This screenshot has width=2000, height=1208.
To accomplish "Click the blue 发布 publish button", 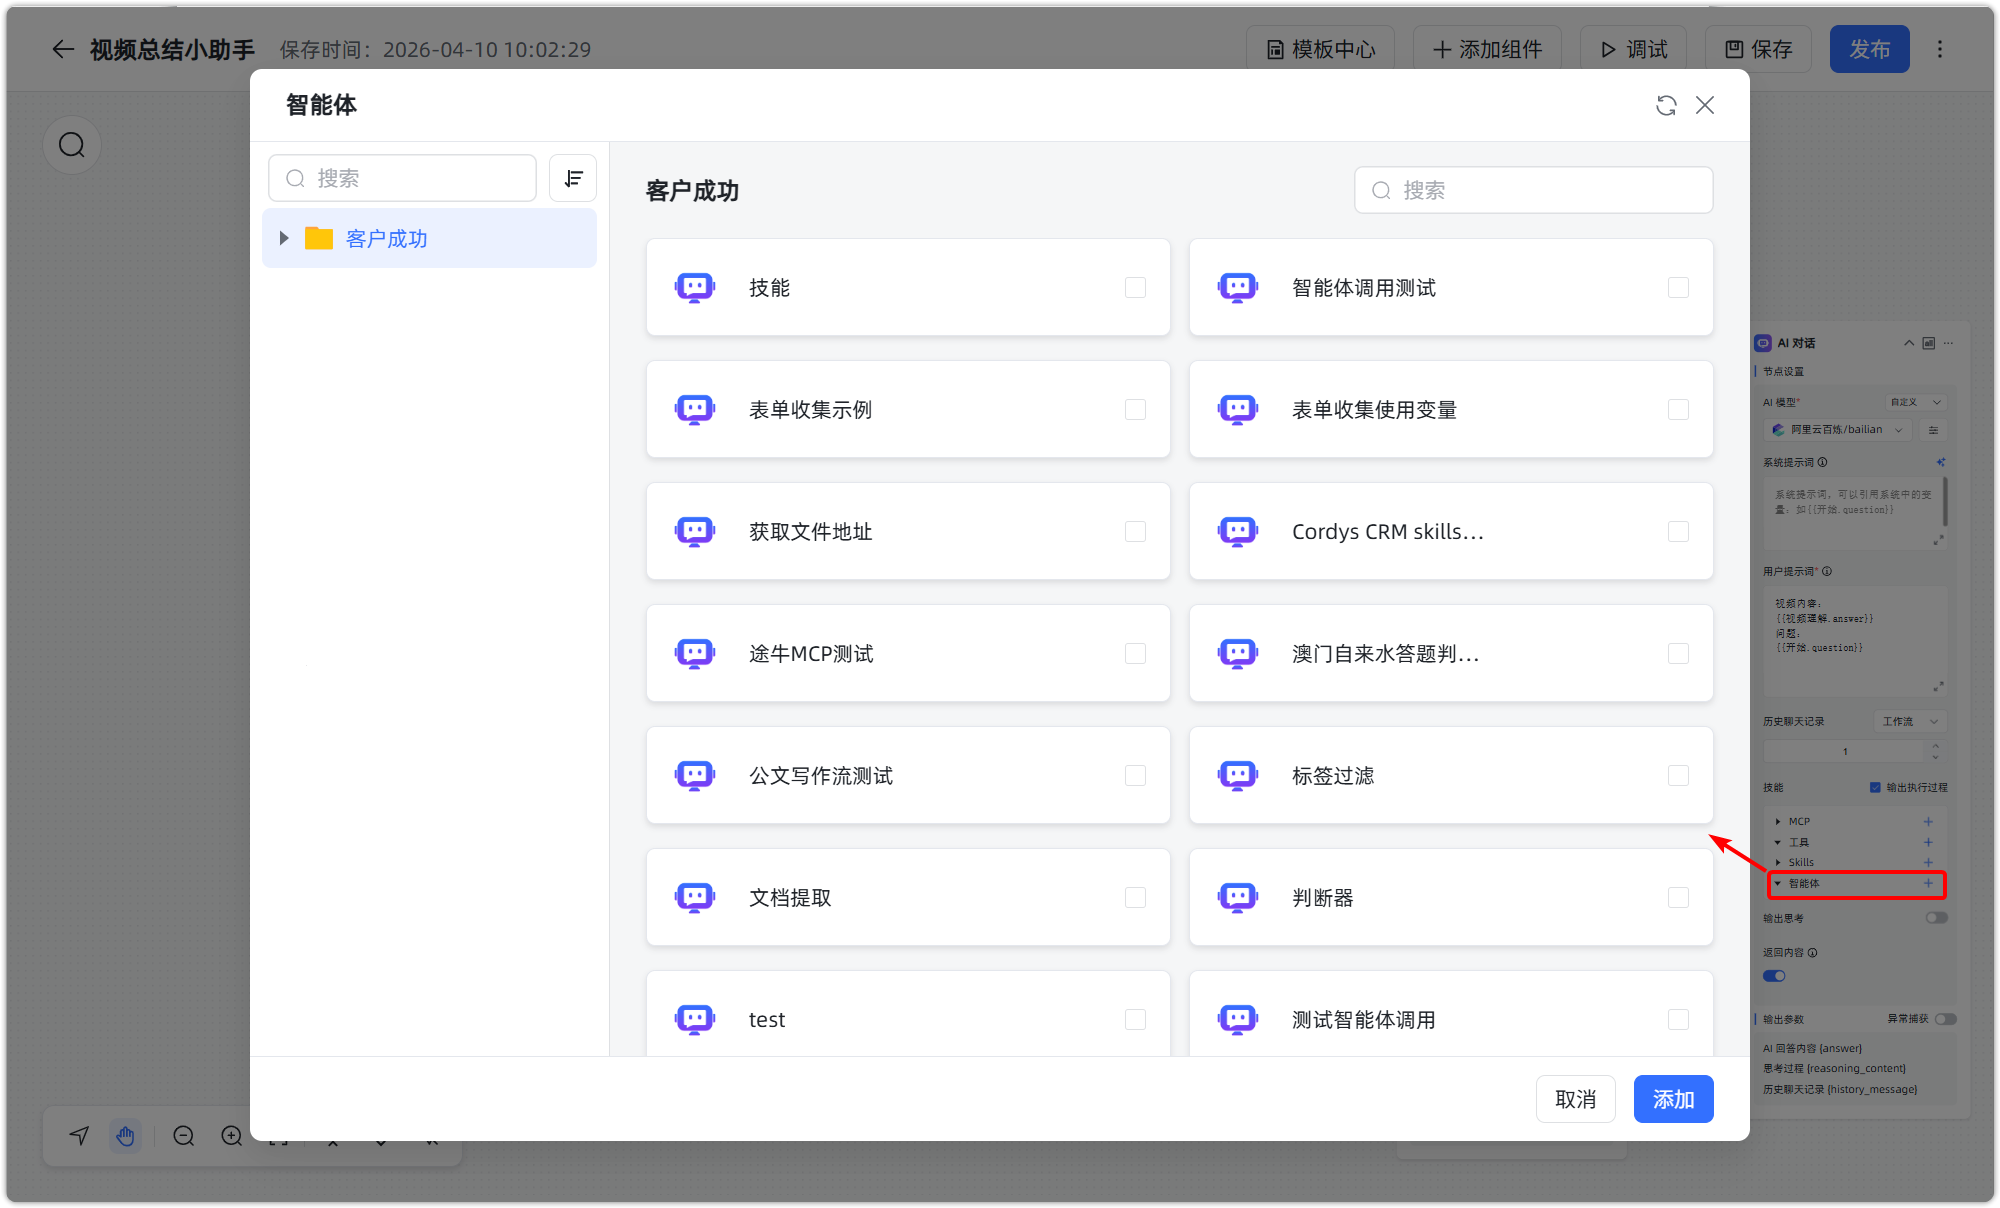I will click(x=1869, y=49).
